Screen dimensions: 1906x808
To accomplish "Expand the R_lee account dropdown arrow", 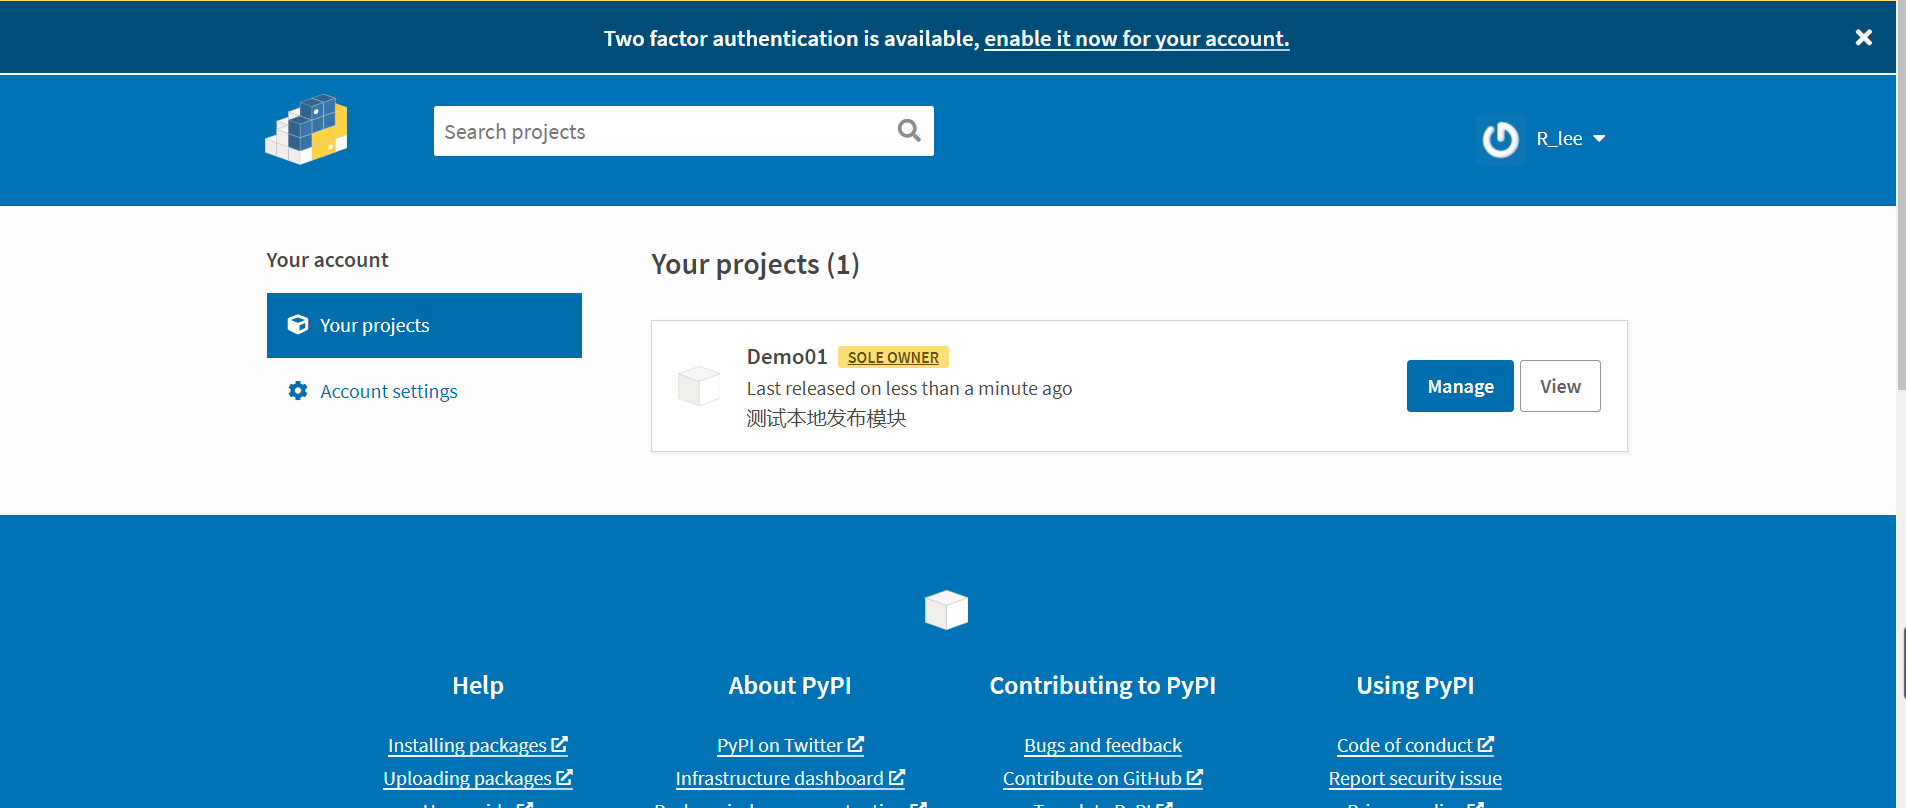I will tap(1599, 139).
